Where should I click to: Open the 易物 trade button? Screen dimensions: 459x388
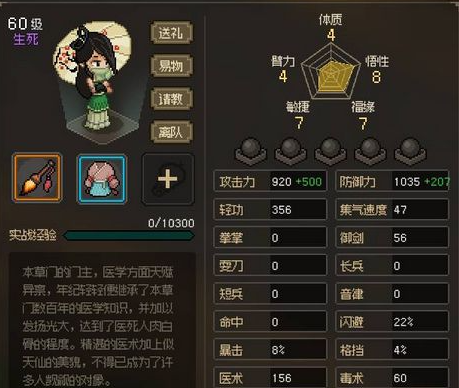[171, 66]
